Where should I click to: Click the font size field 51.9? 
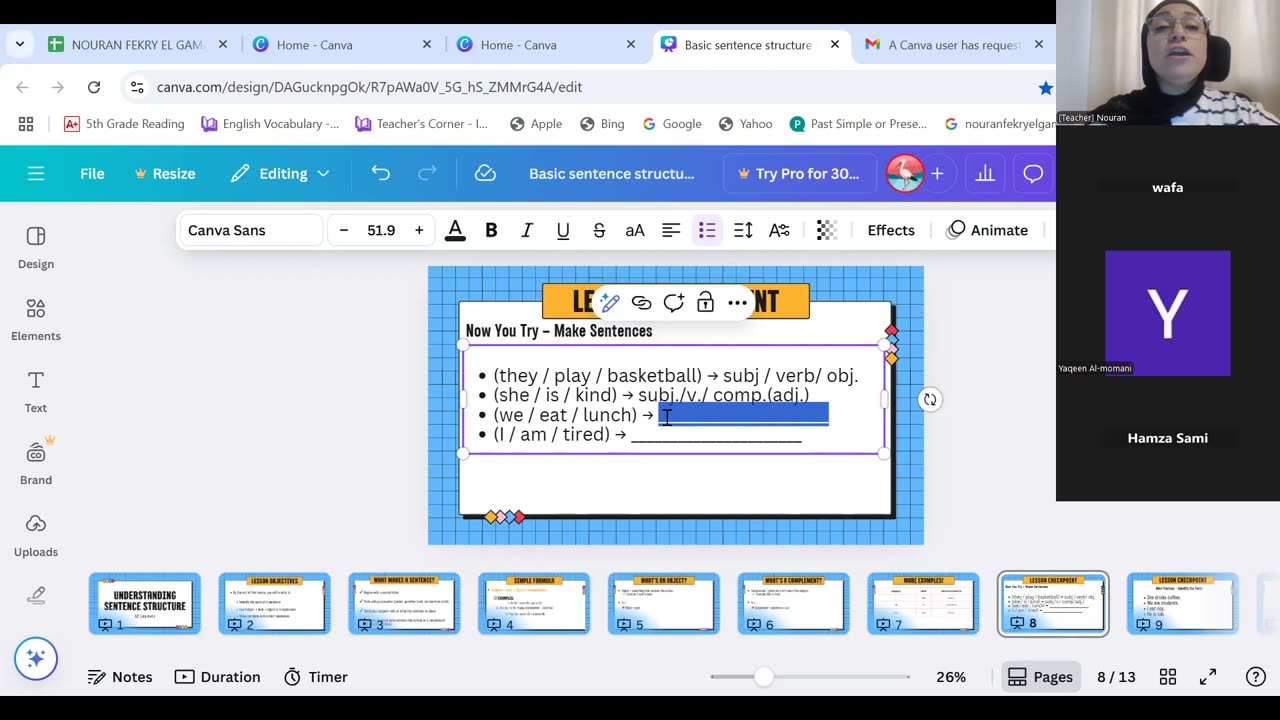pos(381,230)
